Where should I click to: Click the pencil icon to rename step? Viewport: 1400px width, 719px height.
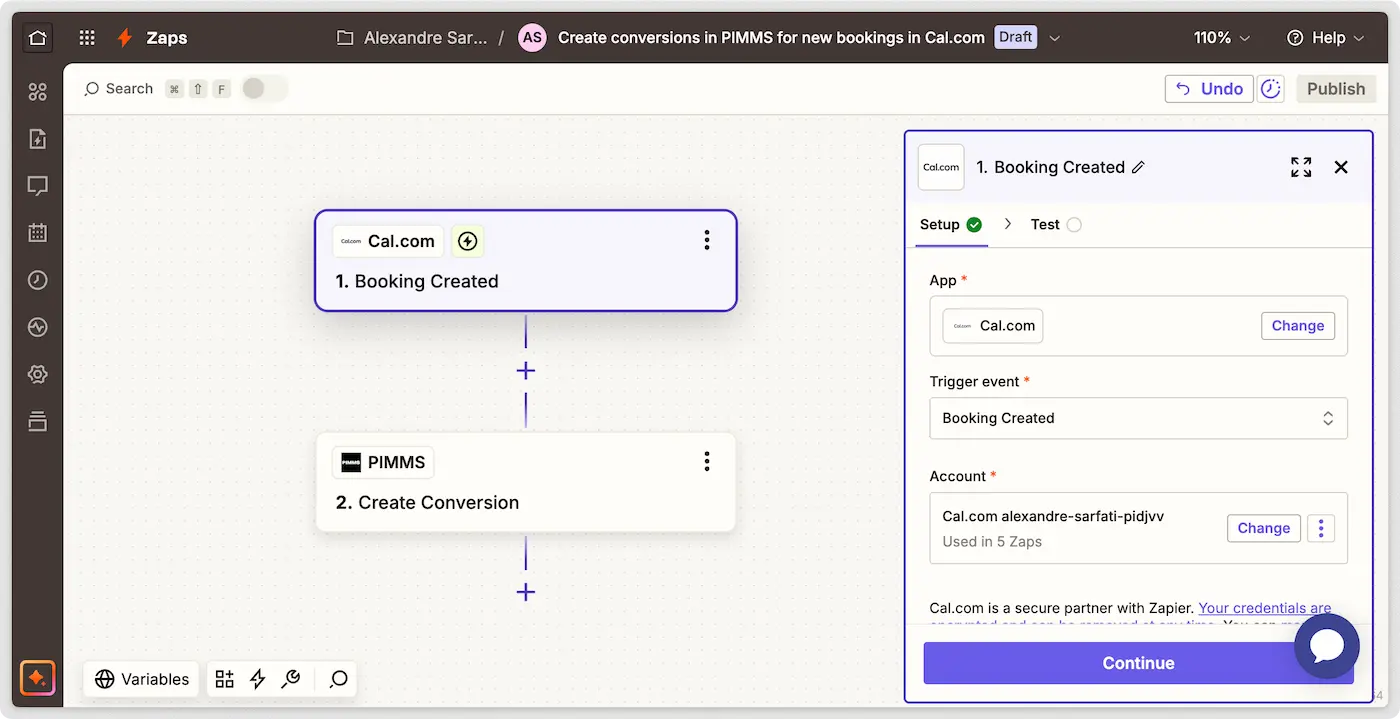(1138, 168)
